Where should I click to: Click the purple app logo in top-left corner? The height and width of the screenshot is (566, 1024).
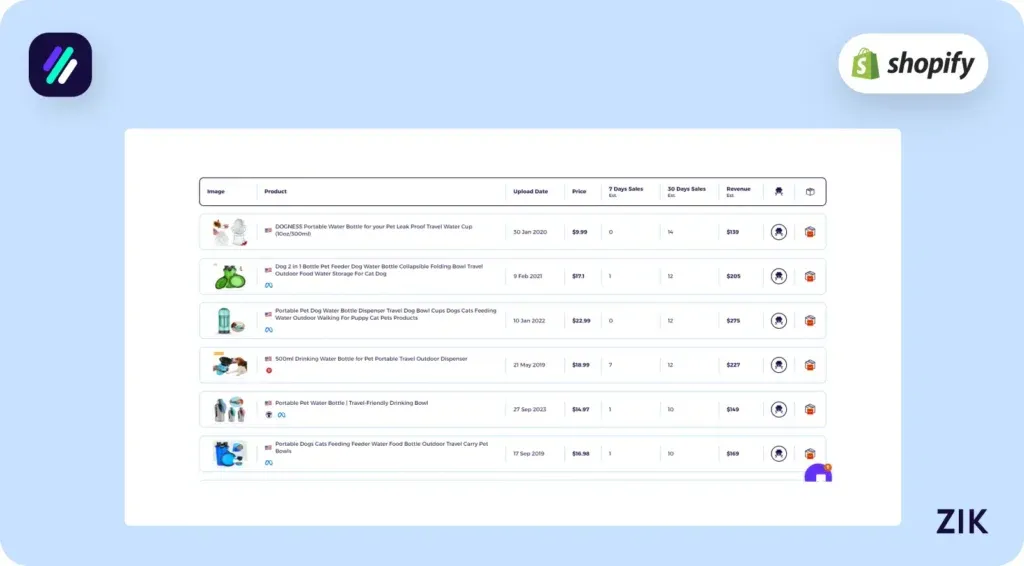click(60, 65)
